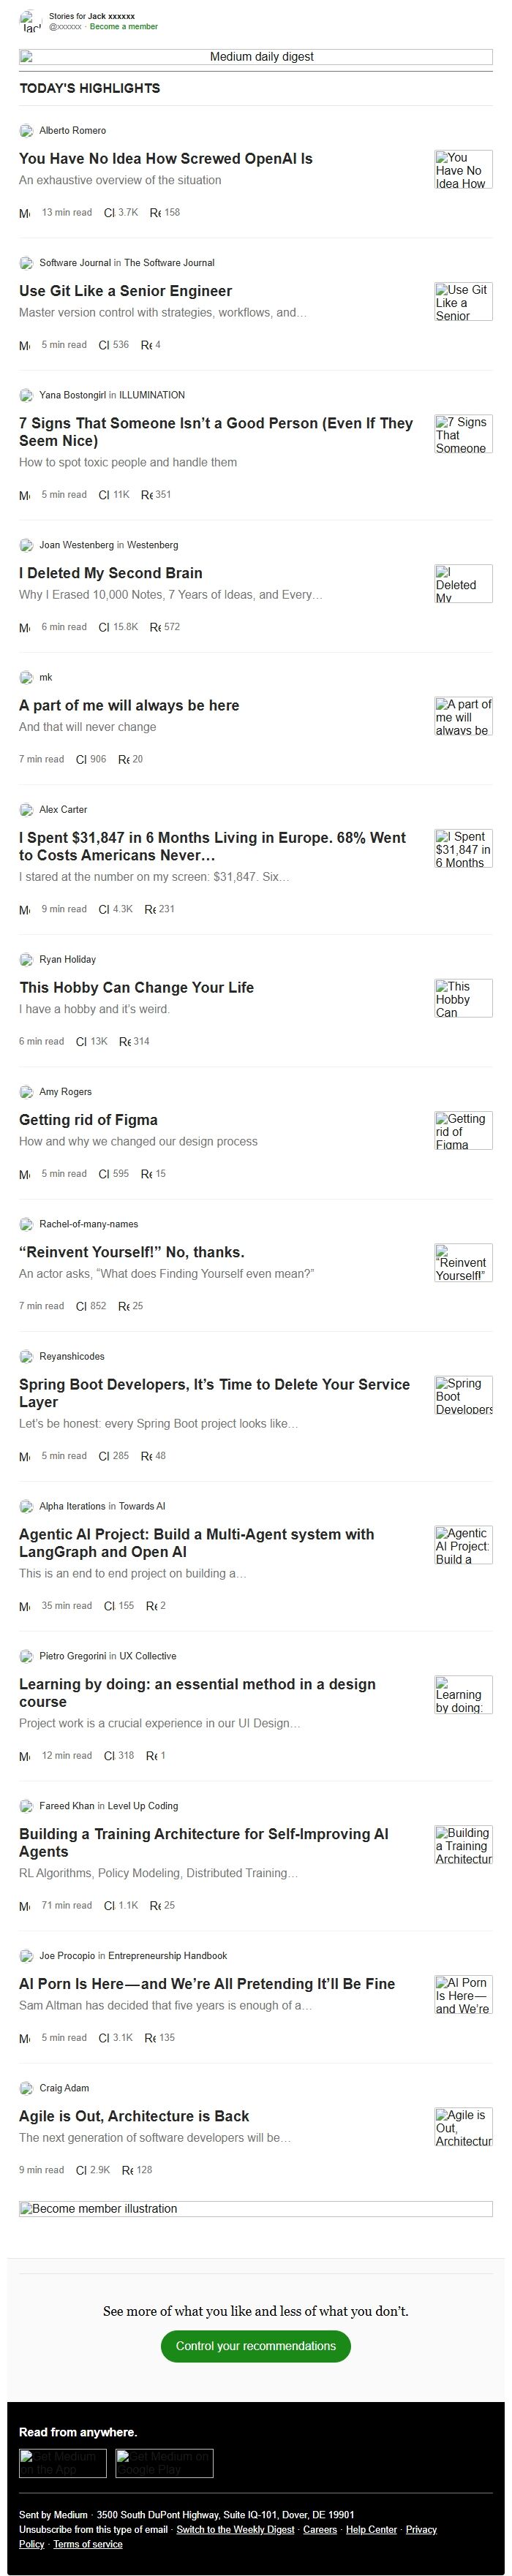
Task: Click the You Have No Idea How Screwed OpenAI thumbnail
Action: 463,169
